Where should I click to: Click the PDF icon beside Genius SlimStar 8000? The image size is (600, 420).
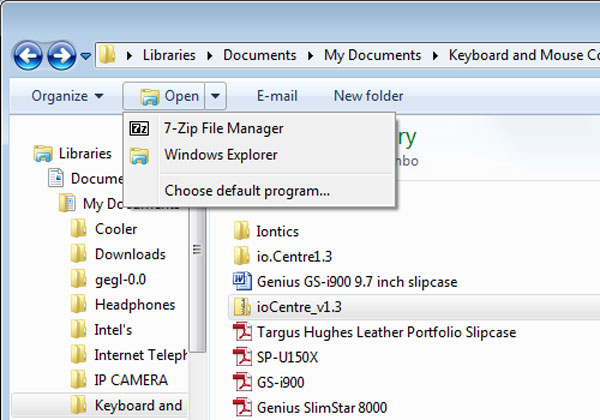(x=241, y=407)
